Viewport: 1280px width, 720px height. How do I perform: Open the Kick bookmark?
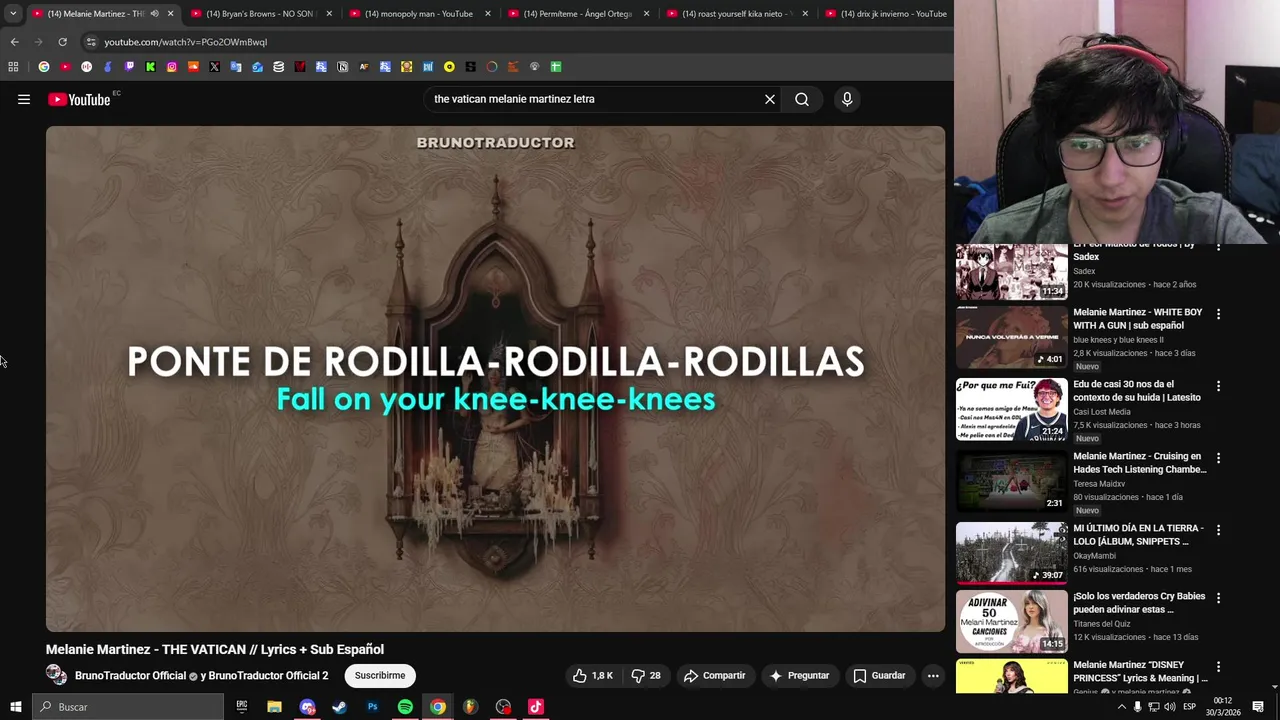point(150,67)
